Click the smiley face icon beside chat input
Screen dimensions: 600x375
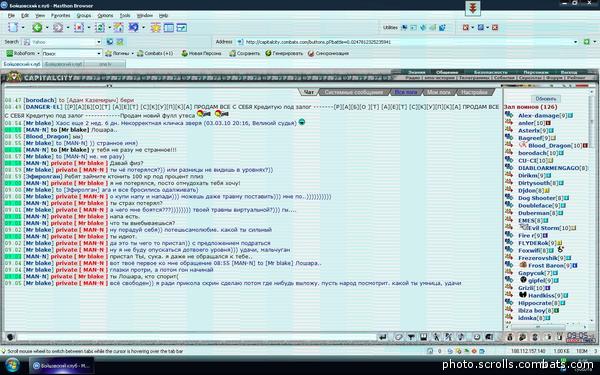pos(10,337)
